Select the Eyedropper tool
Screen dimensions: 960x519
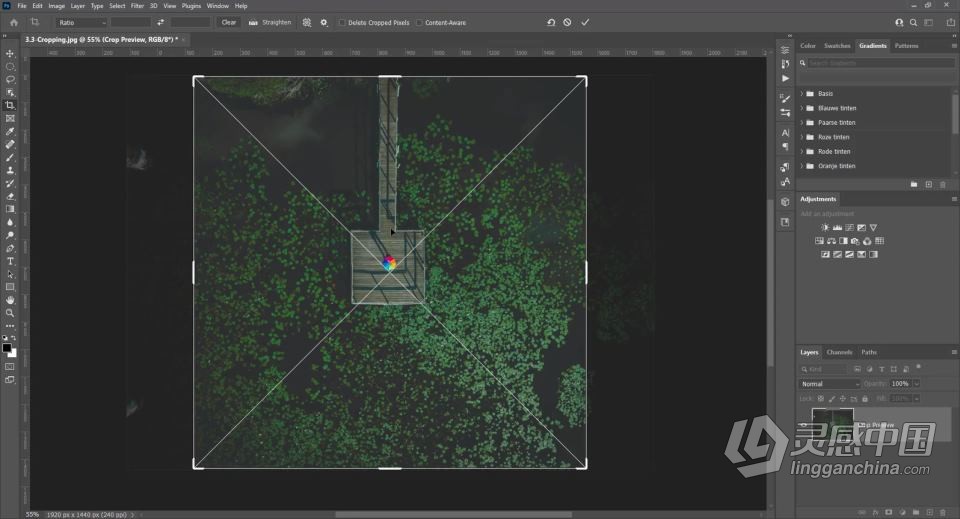tap(10, 132)
